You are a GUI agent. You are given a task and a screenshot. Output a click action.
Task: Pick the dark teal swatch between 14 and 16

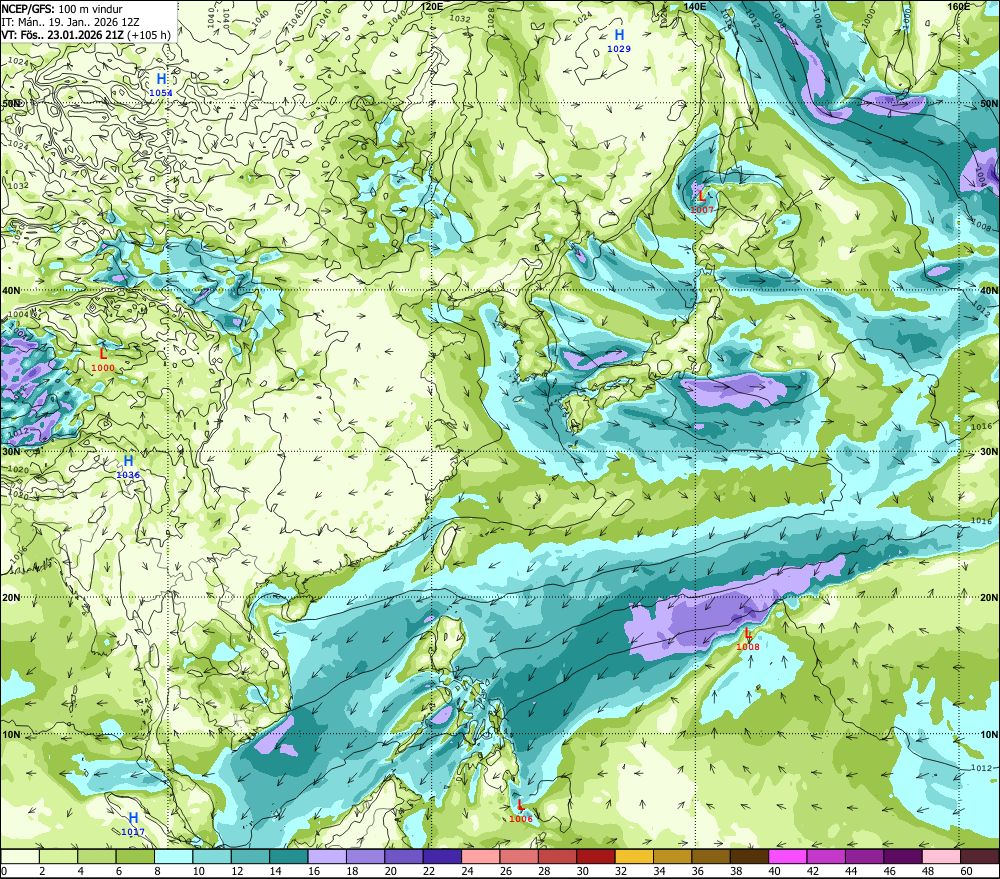point(289,856)
